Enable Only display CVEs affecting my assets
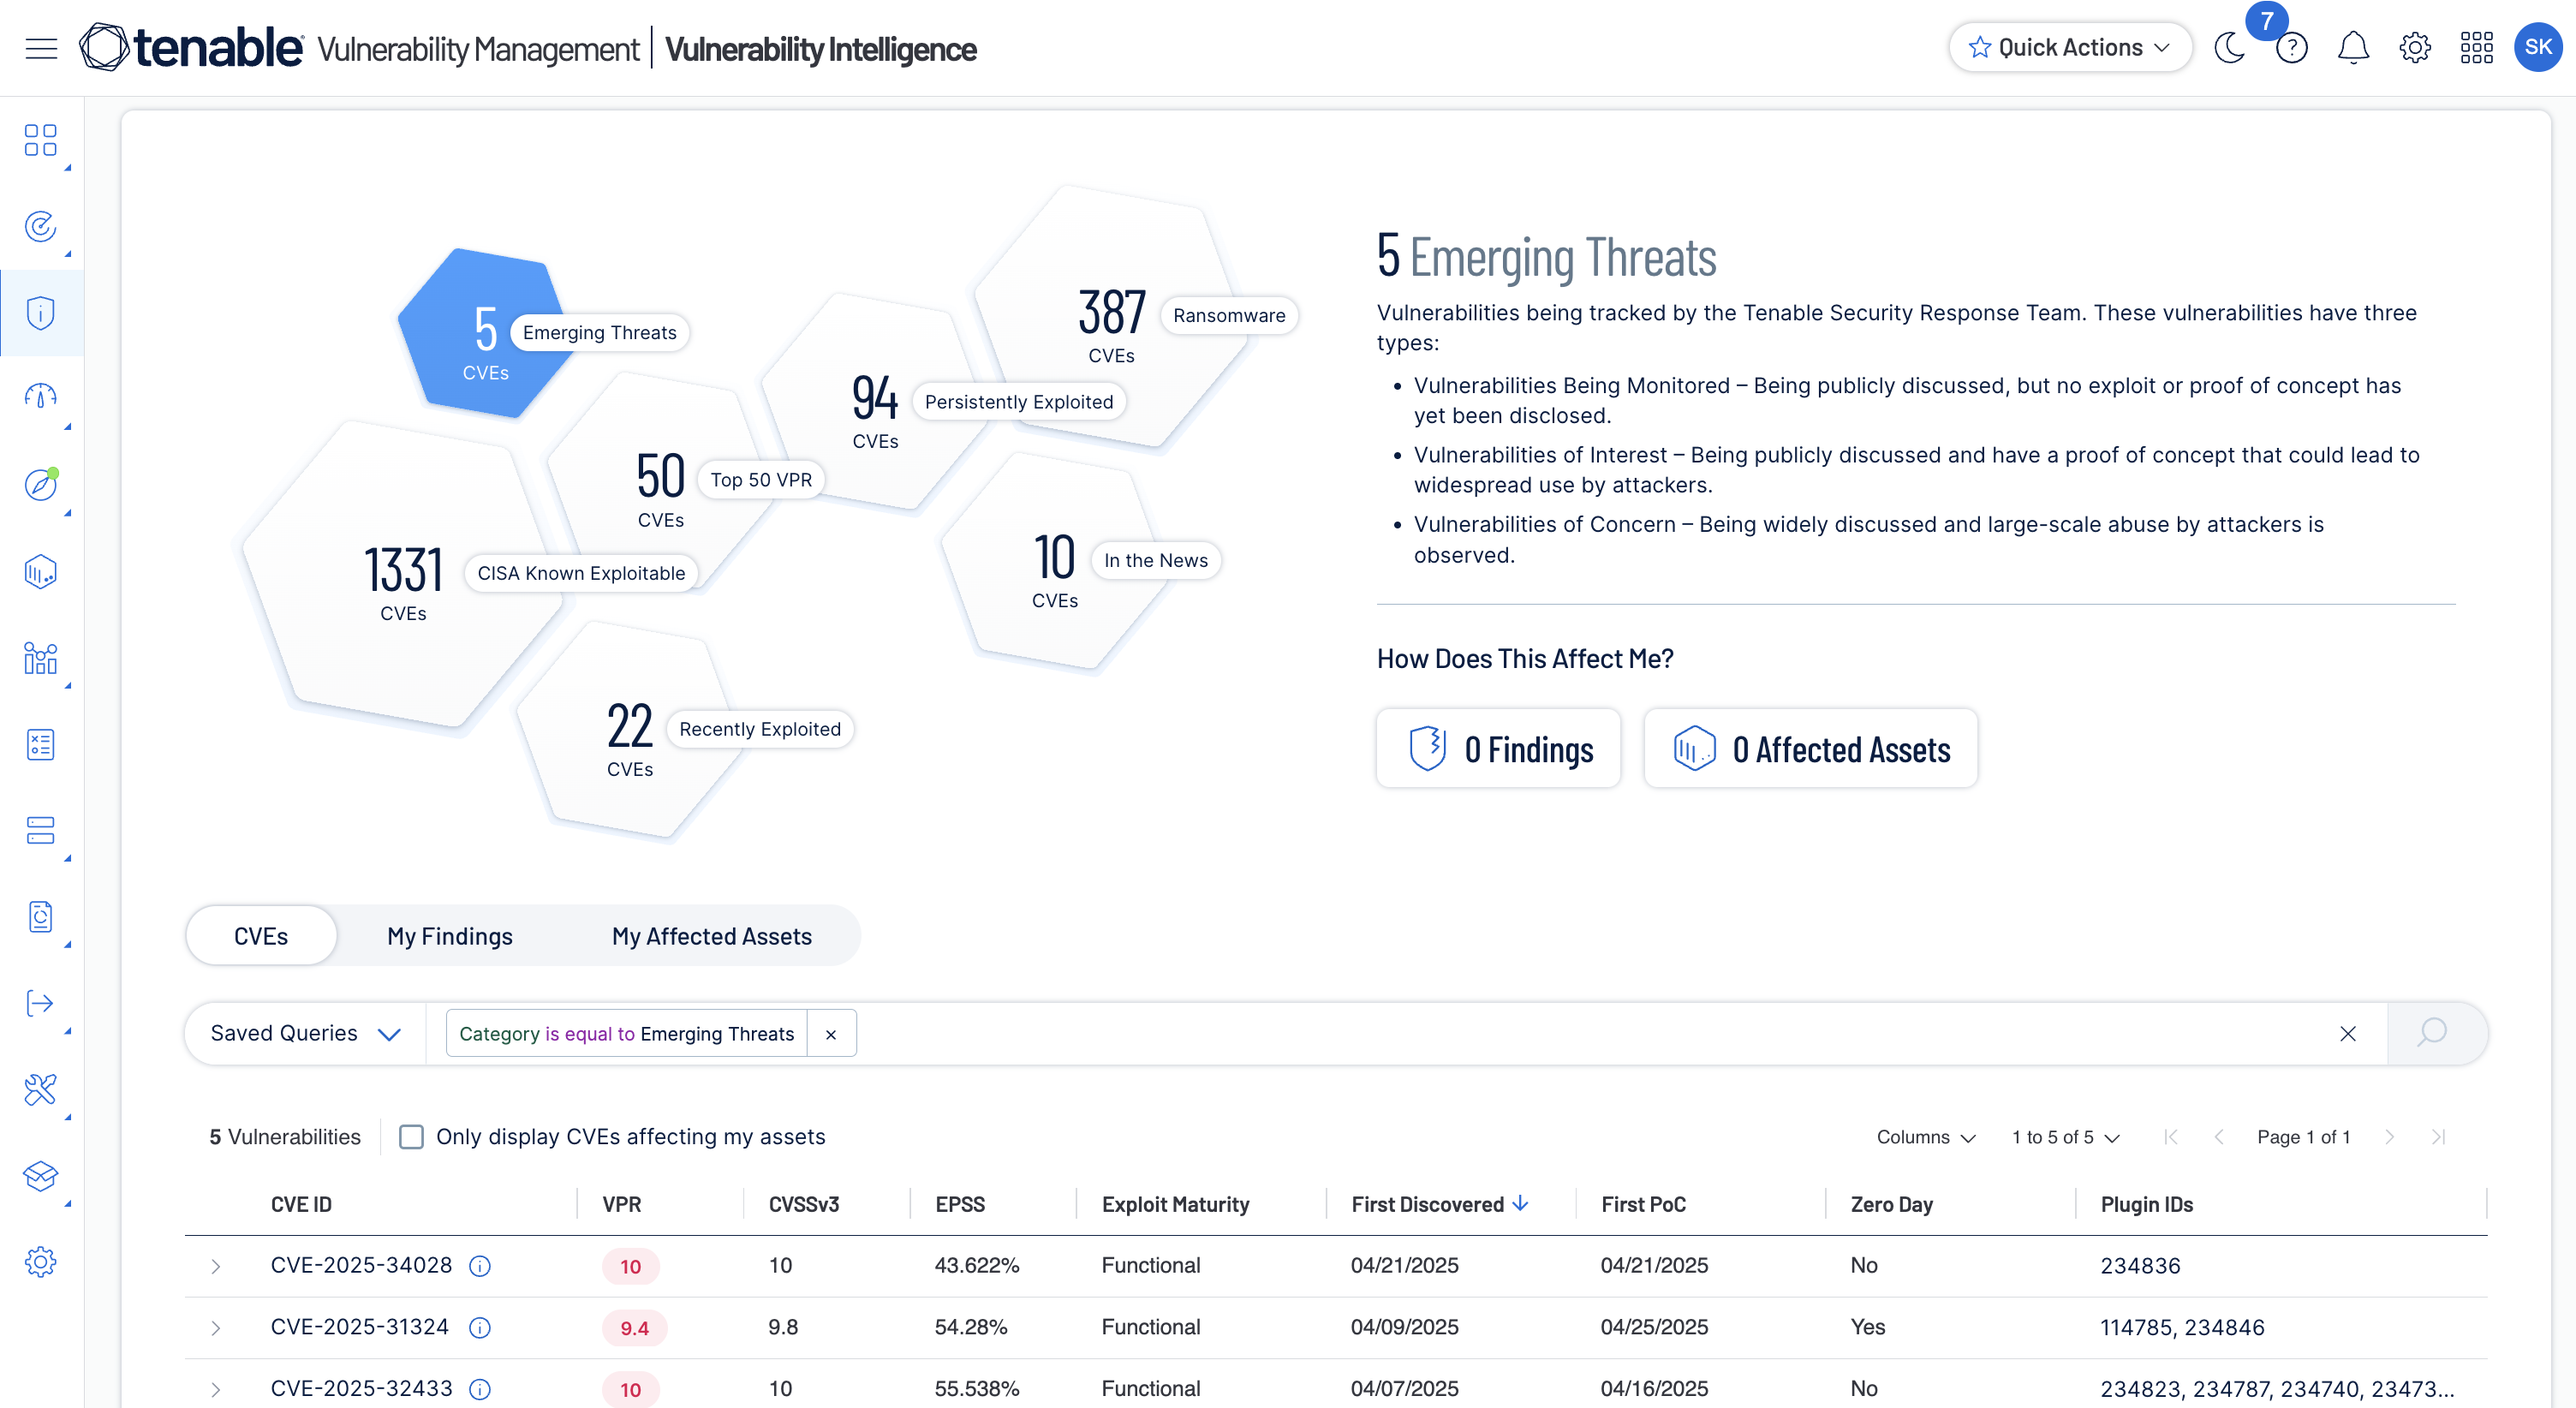 click(x=411, y=1137)
